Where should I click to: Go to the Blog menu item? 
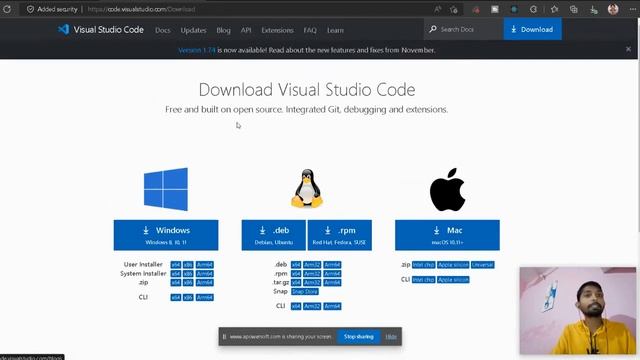(223, 30)
